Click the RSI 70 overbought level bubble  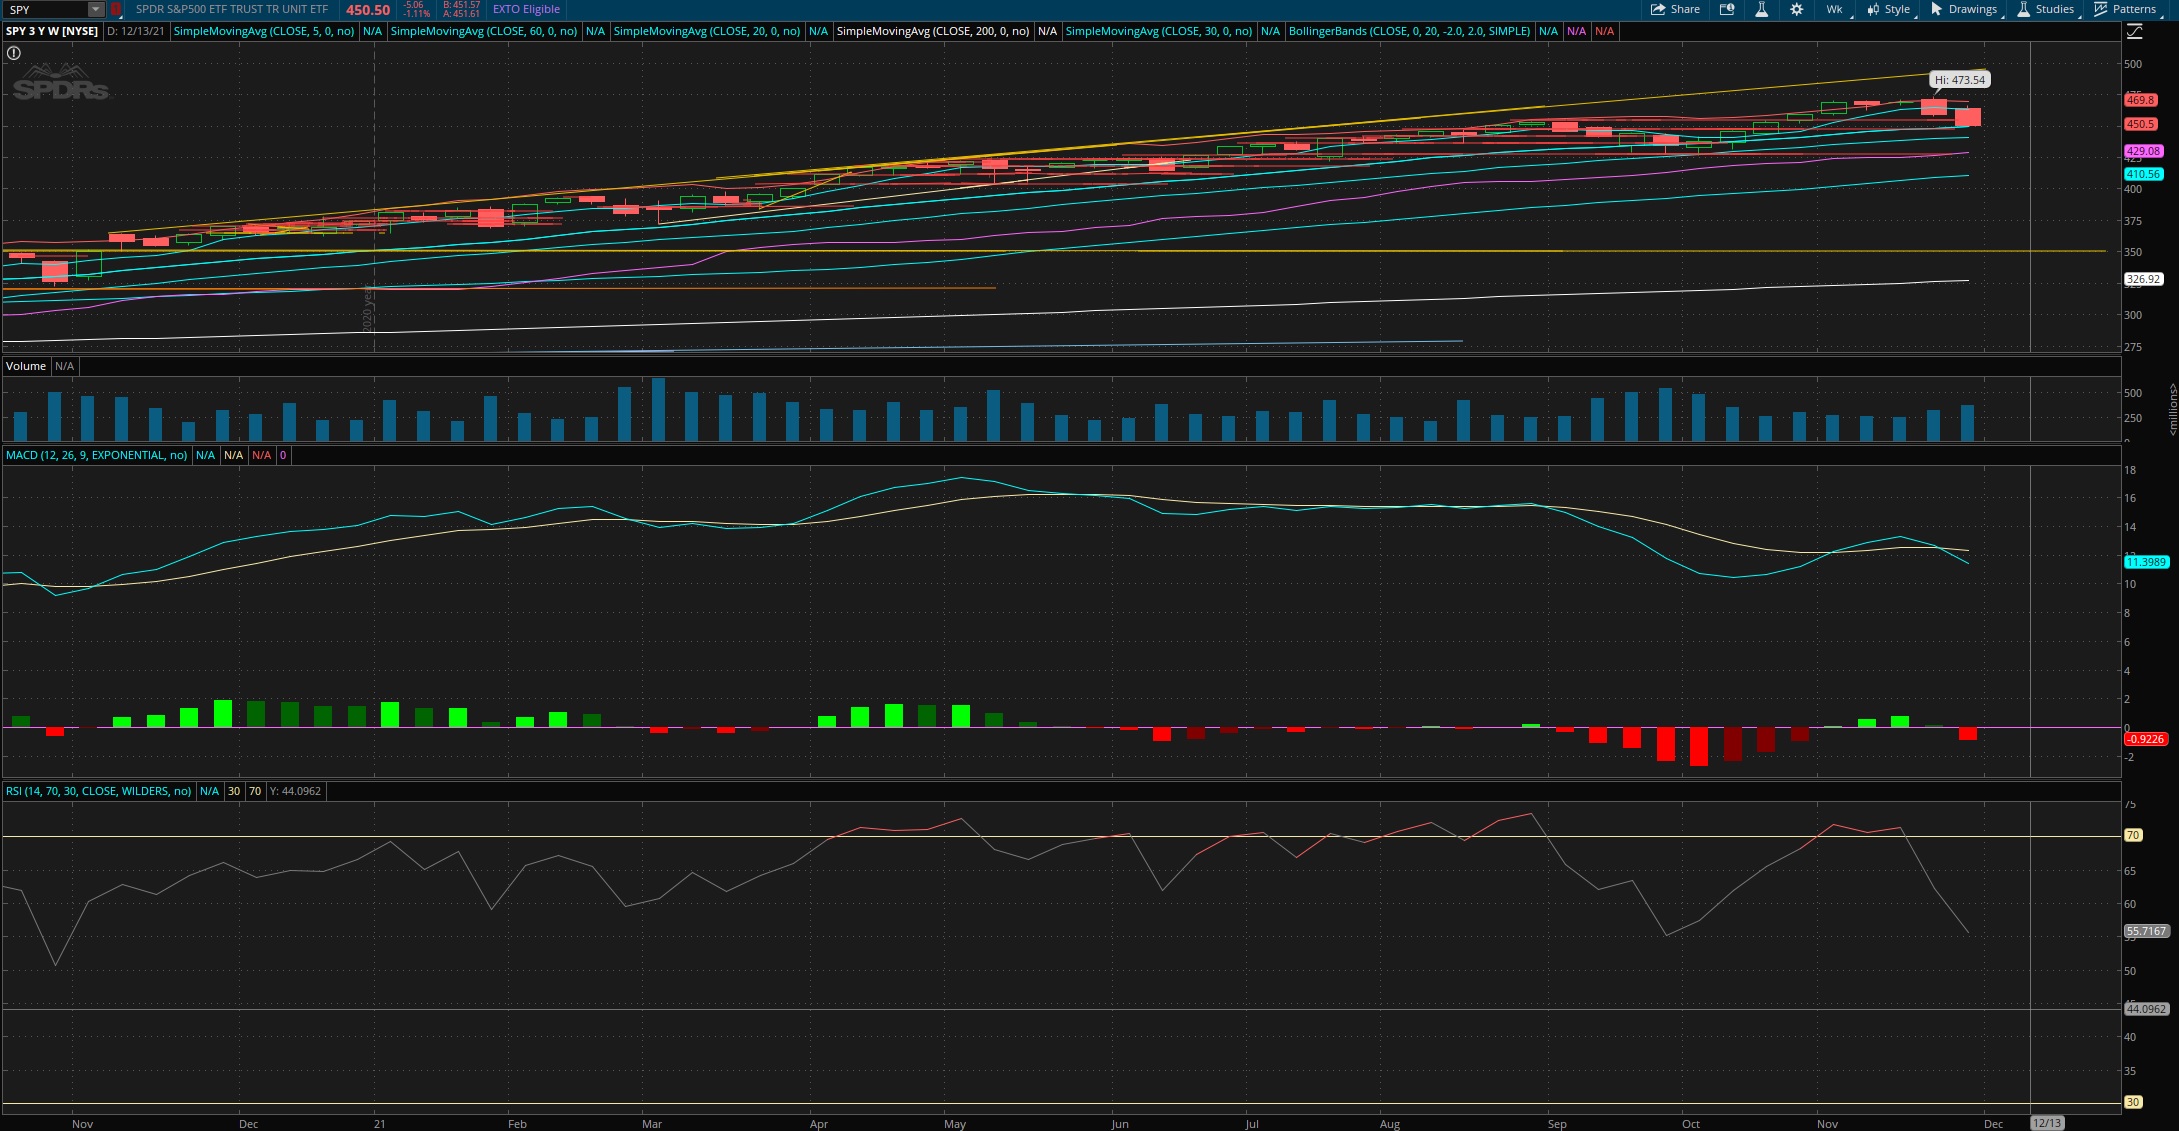tap(2133, 835)
